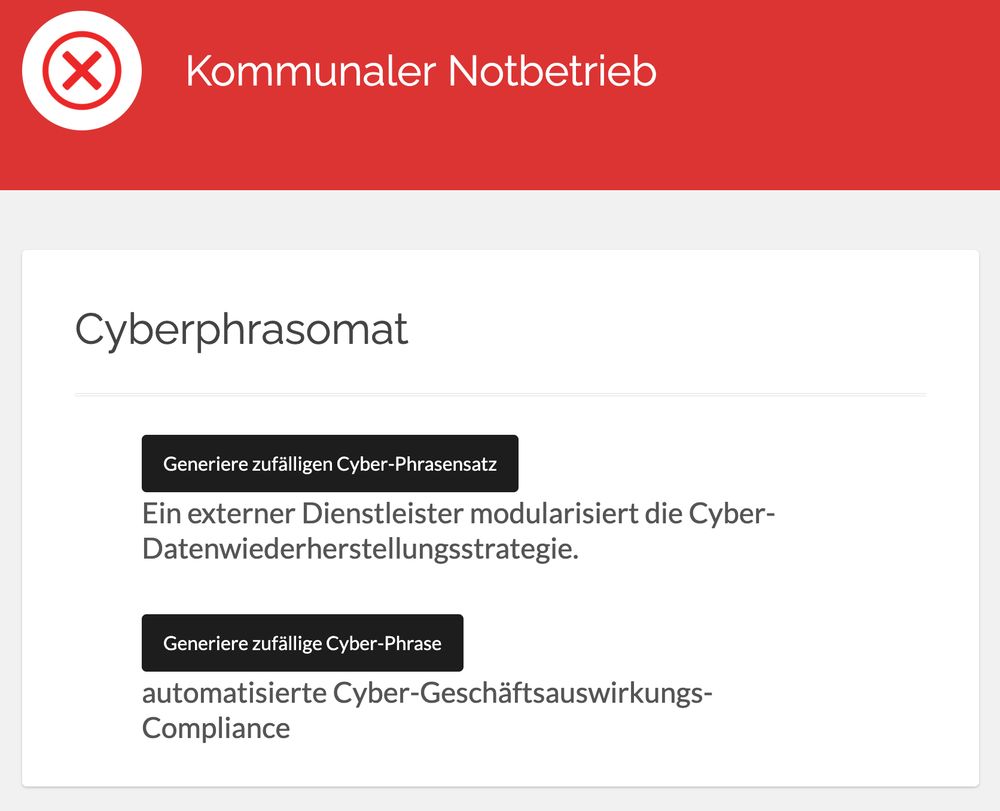Click the dark Cyber-Phrasensatz generator button label

tap(330, 463)
